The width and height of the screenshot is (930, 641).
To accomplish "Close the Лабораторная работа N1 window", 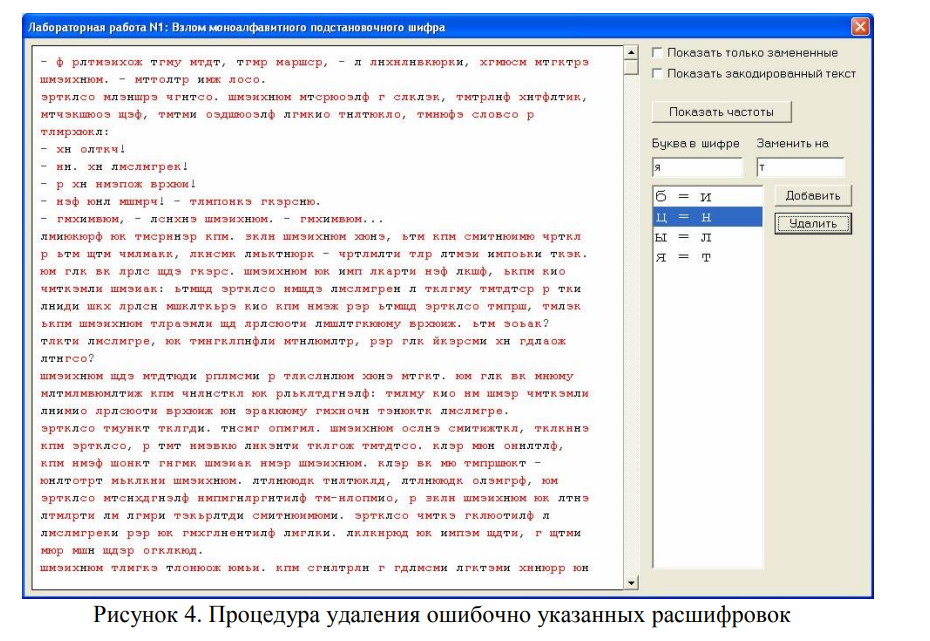I will click(x=859, y=27).
